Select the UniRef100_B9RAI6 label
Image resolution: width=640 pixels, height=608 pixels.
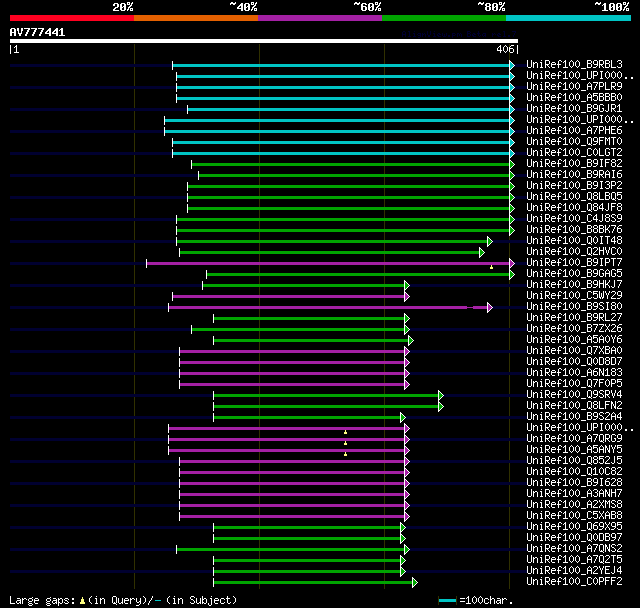pyautogui.click(x=574, y=175)
